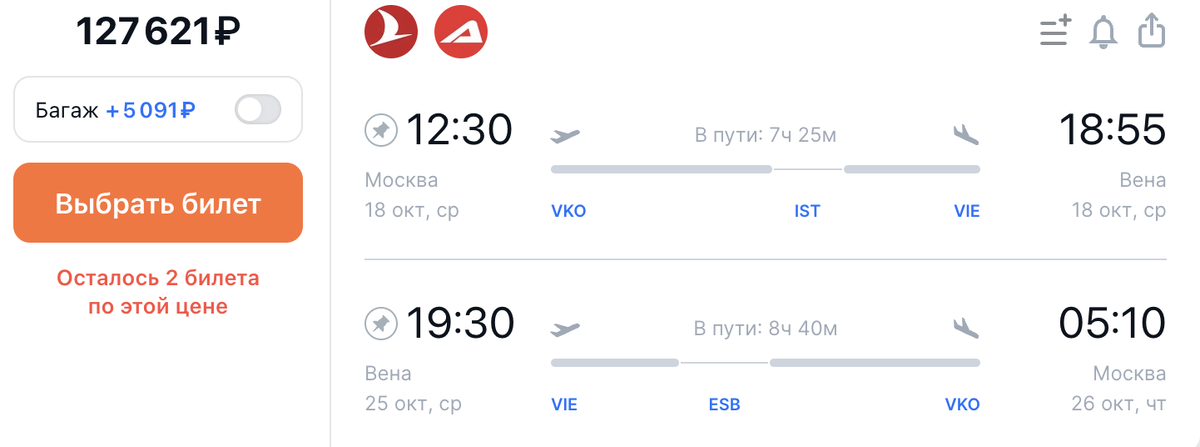Pin the 19:30 Vienna return flight
The height and width of the screenshot is (447, 1200).
[380, 323]
